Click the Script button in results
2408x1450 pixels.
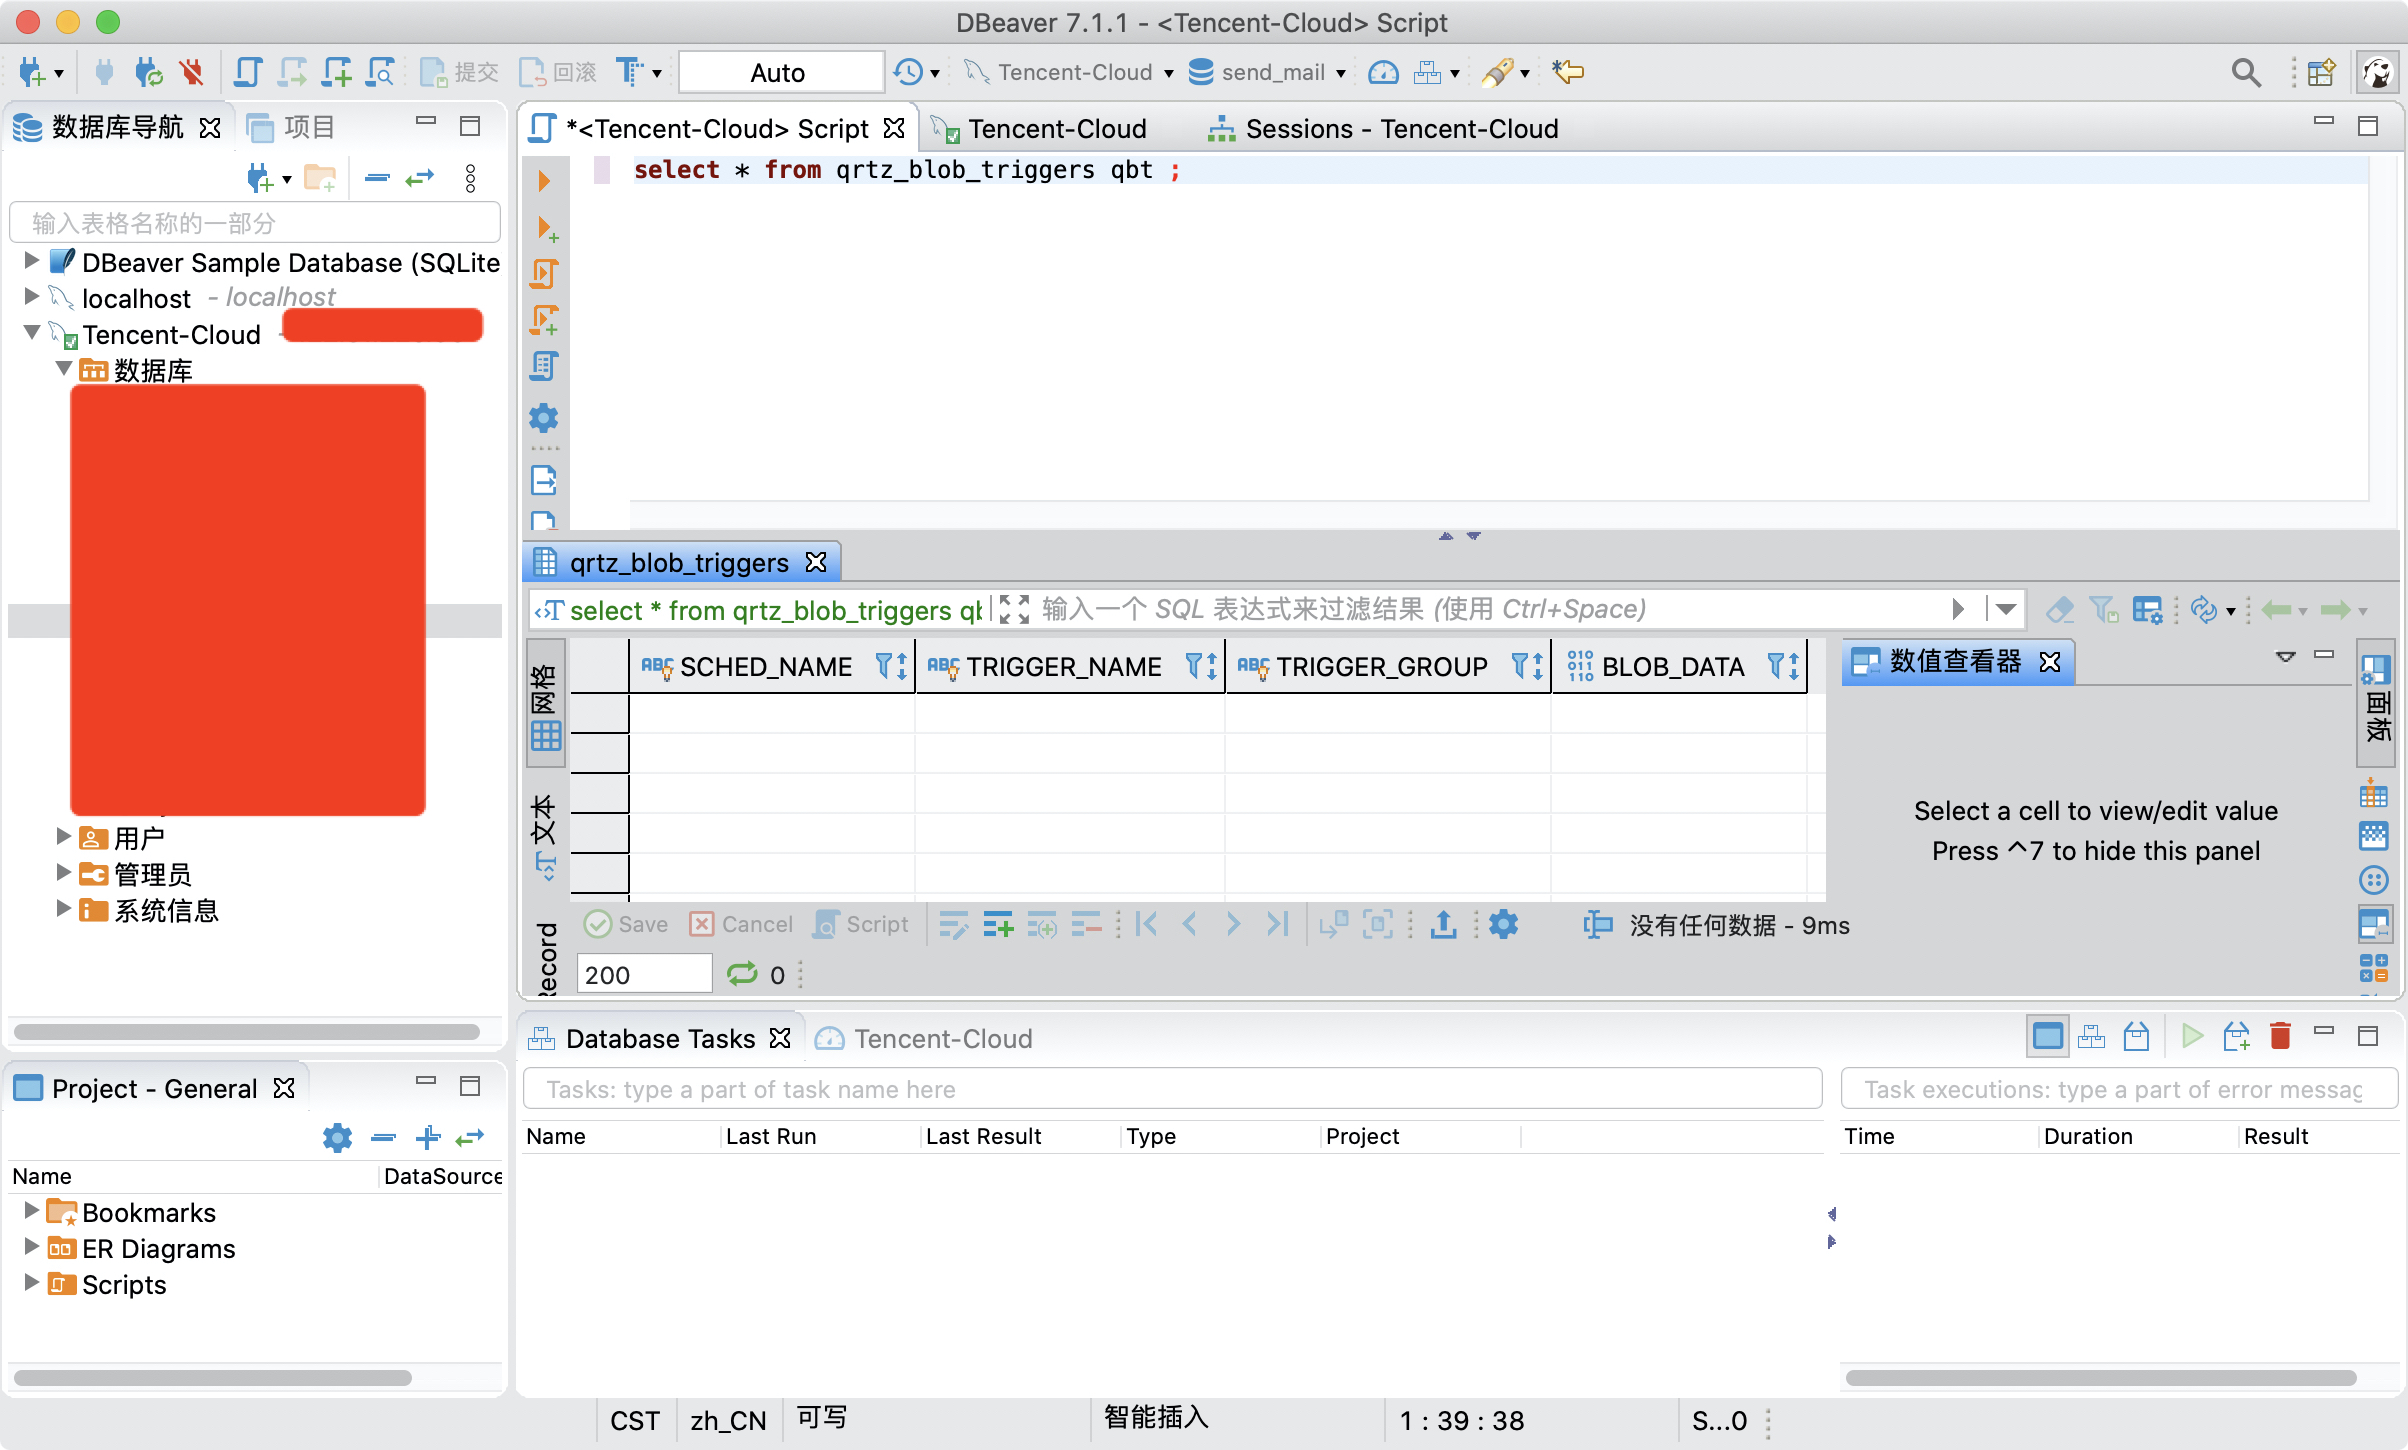tap(861, 925)
